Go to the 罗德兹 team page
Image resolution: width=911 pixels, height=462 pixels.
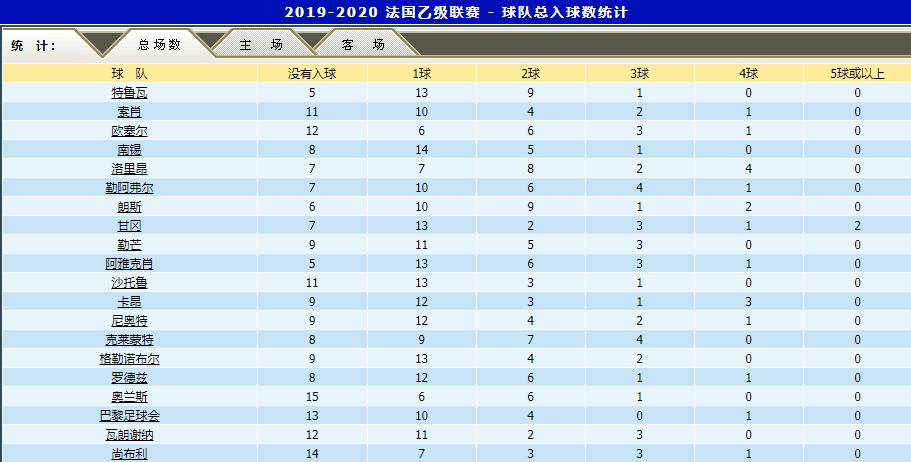[x=129, y=378]
